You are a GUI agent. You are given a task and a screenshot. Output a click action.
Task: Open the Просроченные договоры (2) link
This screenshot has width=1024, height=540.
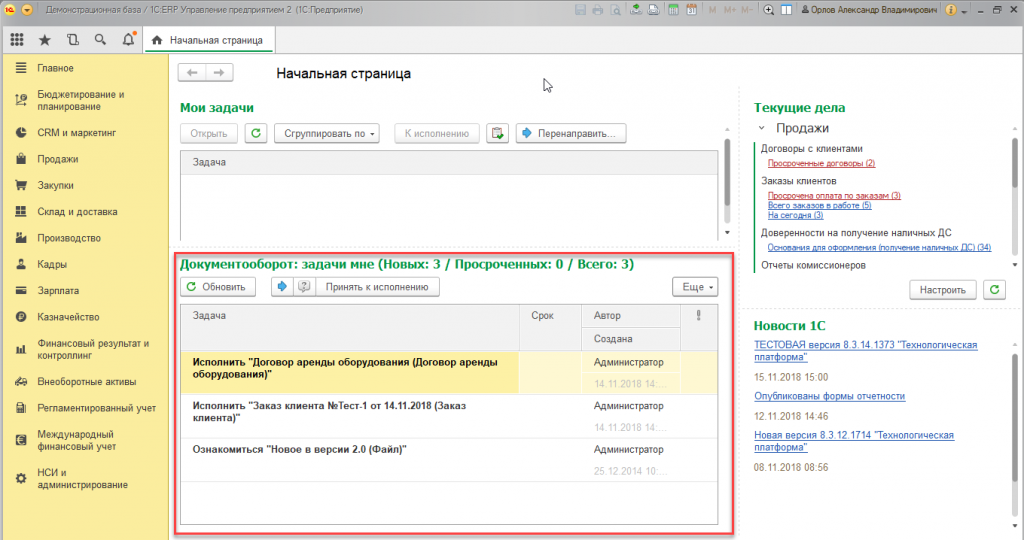[x=821, y=163]
